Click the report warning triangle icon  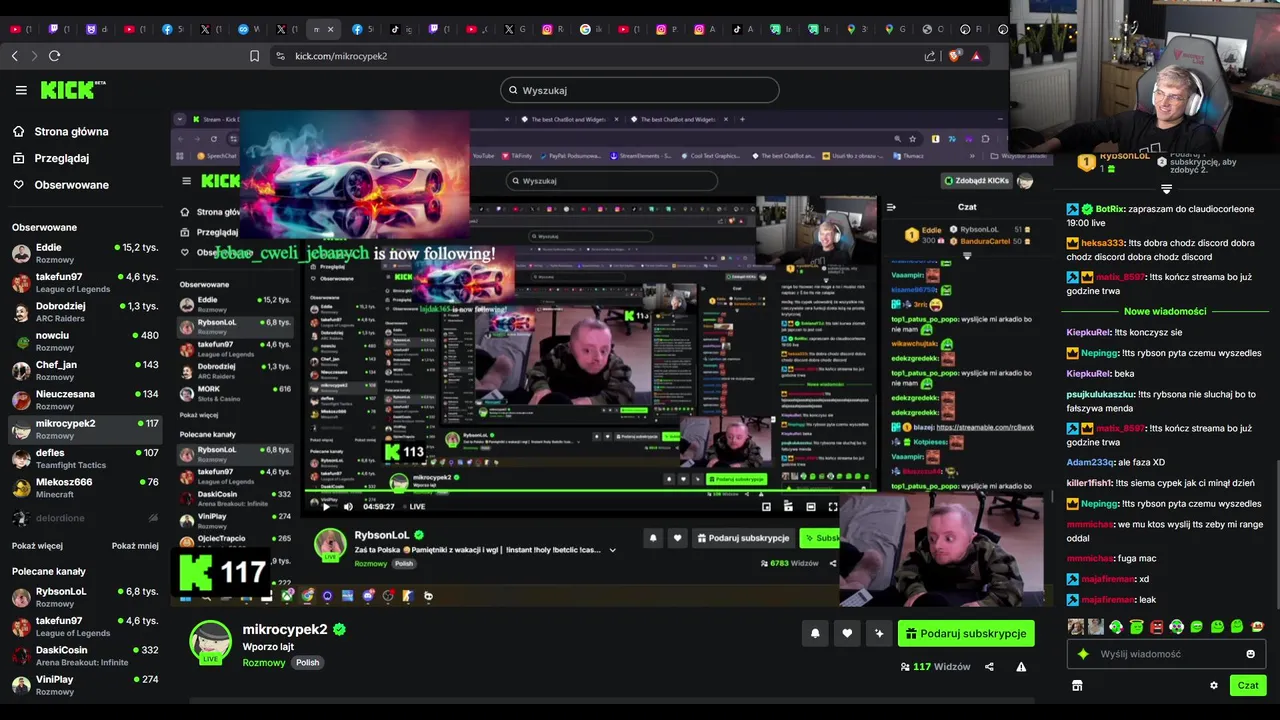point(1021,667)
